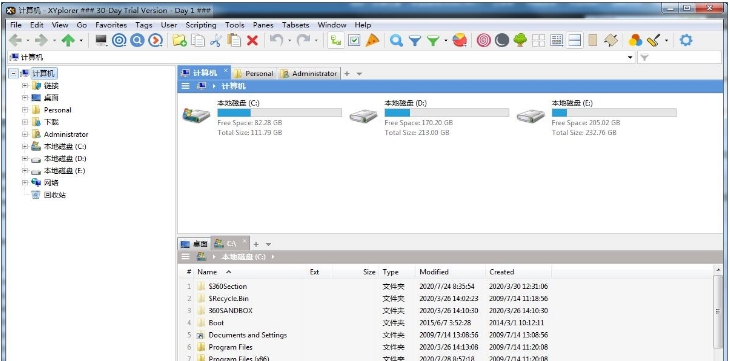Viewport: 730px width, 361px height.
Task: Open the Hotlist target icon
Action: pyautogui.click(x=119, y=41)
